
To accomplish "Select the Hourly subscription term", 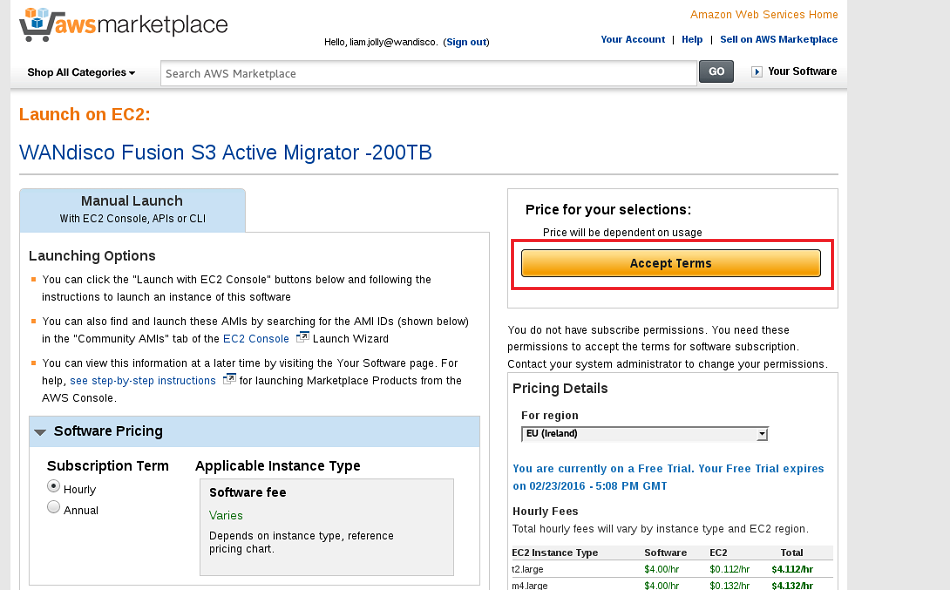I will [x=54, y=486].
